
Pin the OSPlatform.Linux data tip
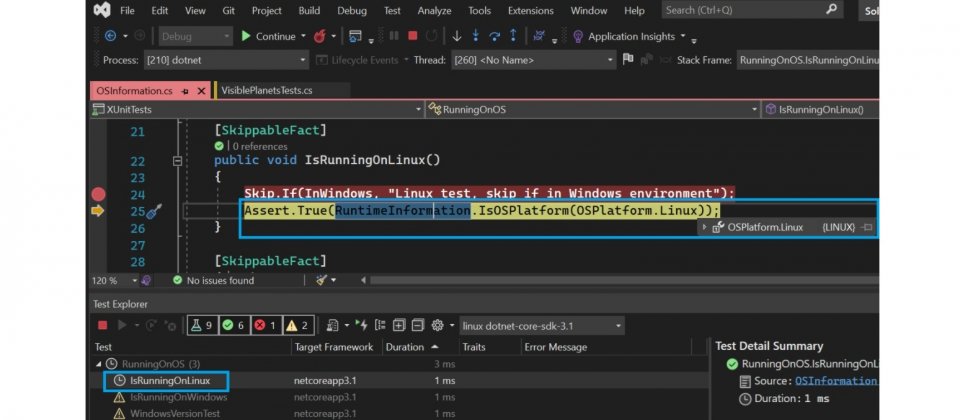coord(867,227)
